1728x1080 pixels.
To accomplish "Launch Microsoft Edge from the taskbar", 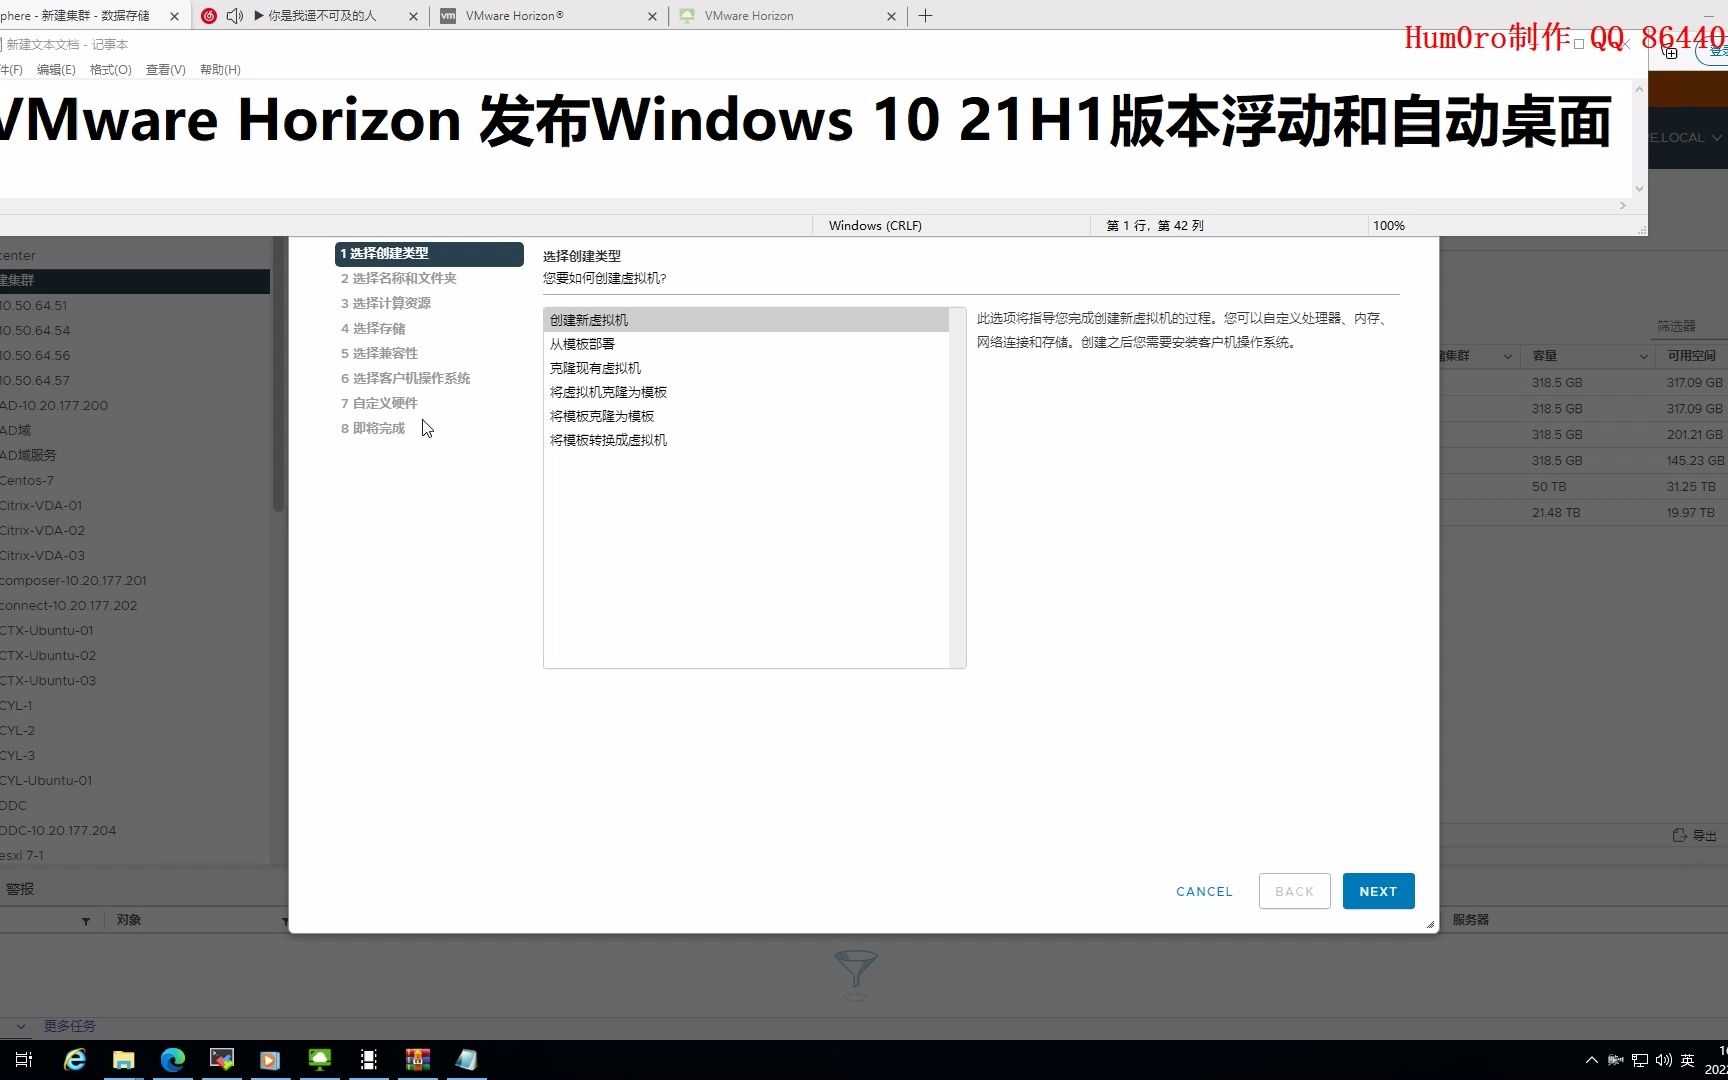I will tap(173, 1060).
